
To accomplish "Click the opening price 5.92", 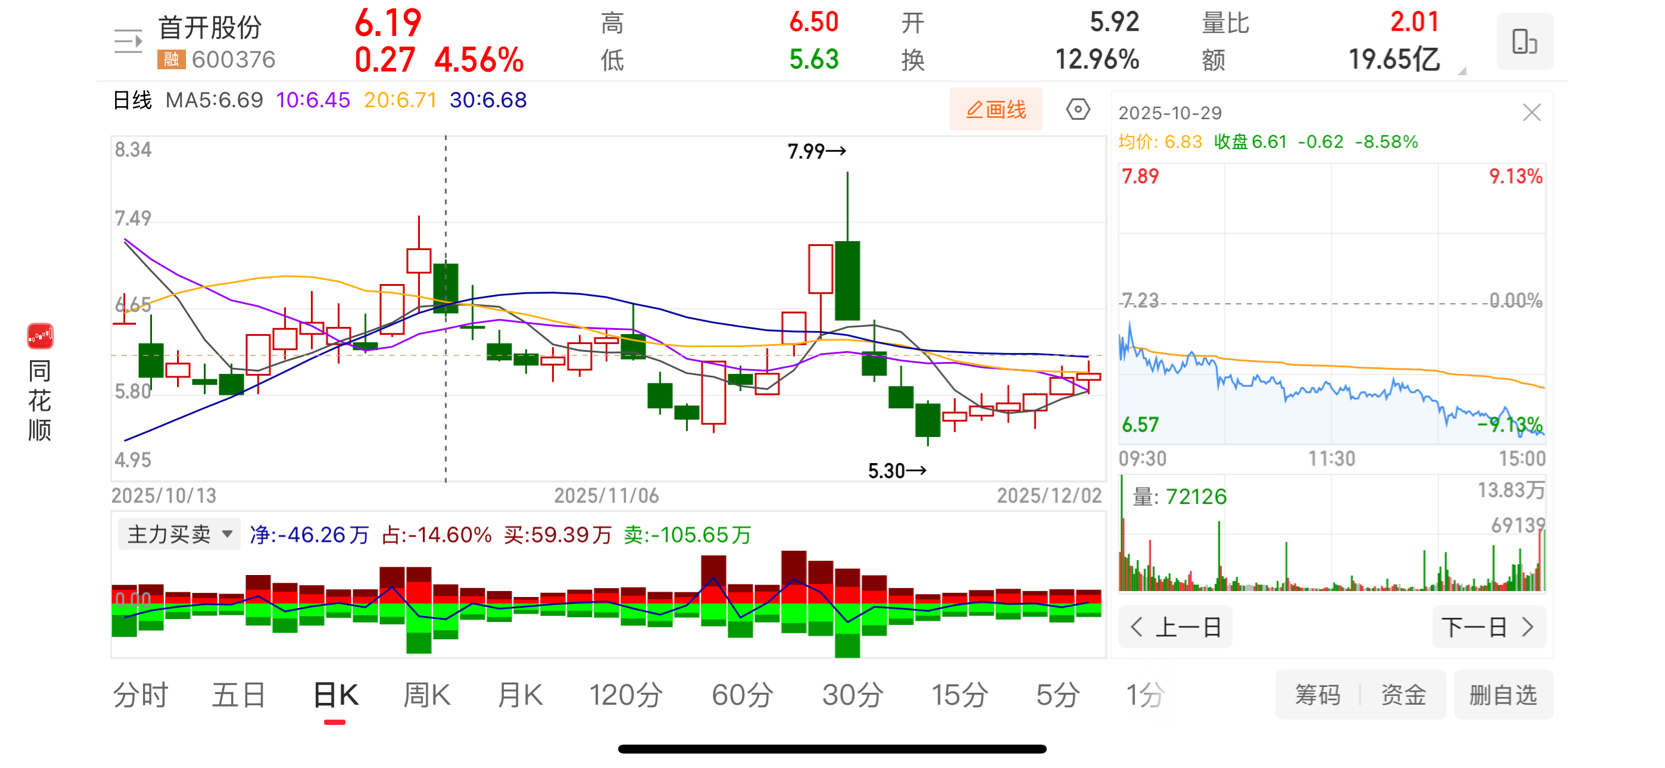I will coord(1114,22).
